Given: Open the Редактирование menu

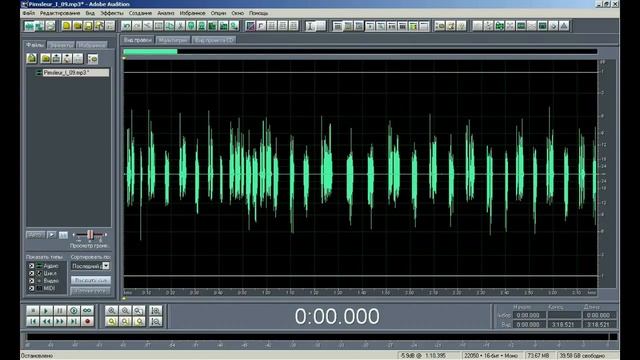Looking at the screenshot, I should pyautogui.click(x=60, y=13).
